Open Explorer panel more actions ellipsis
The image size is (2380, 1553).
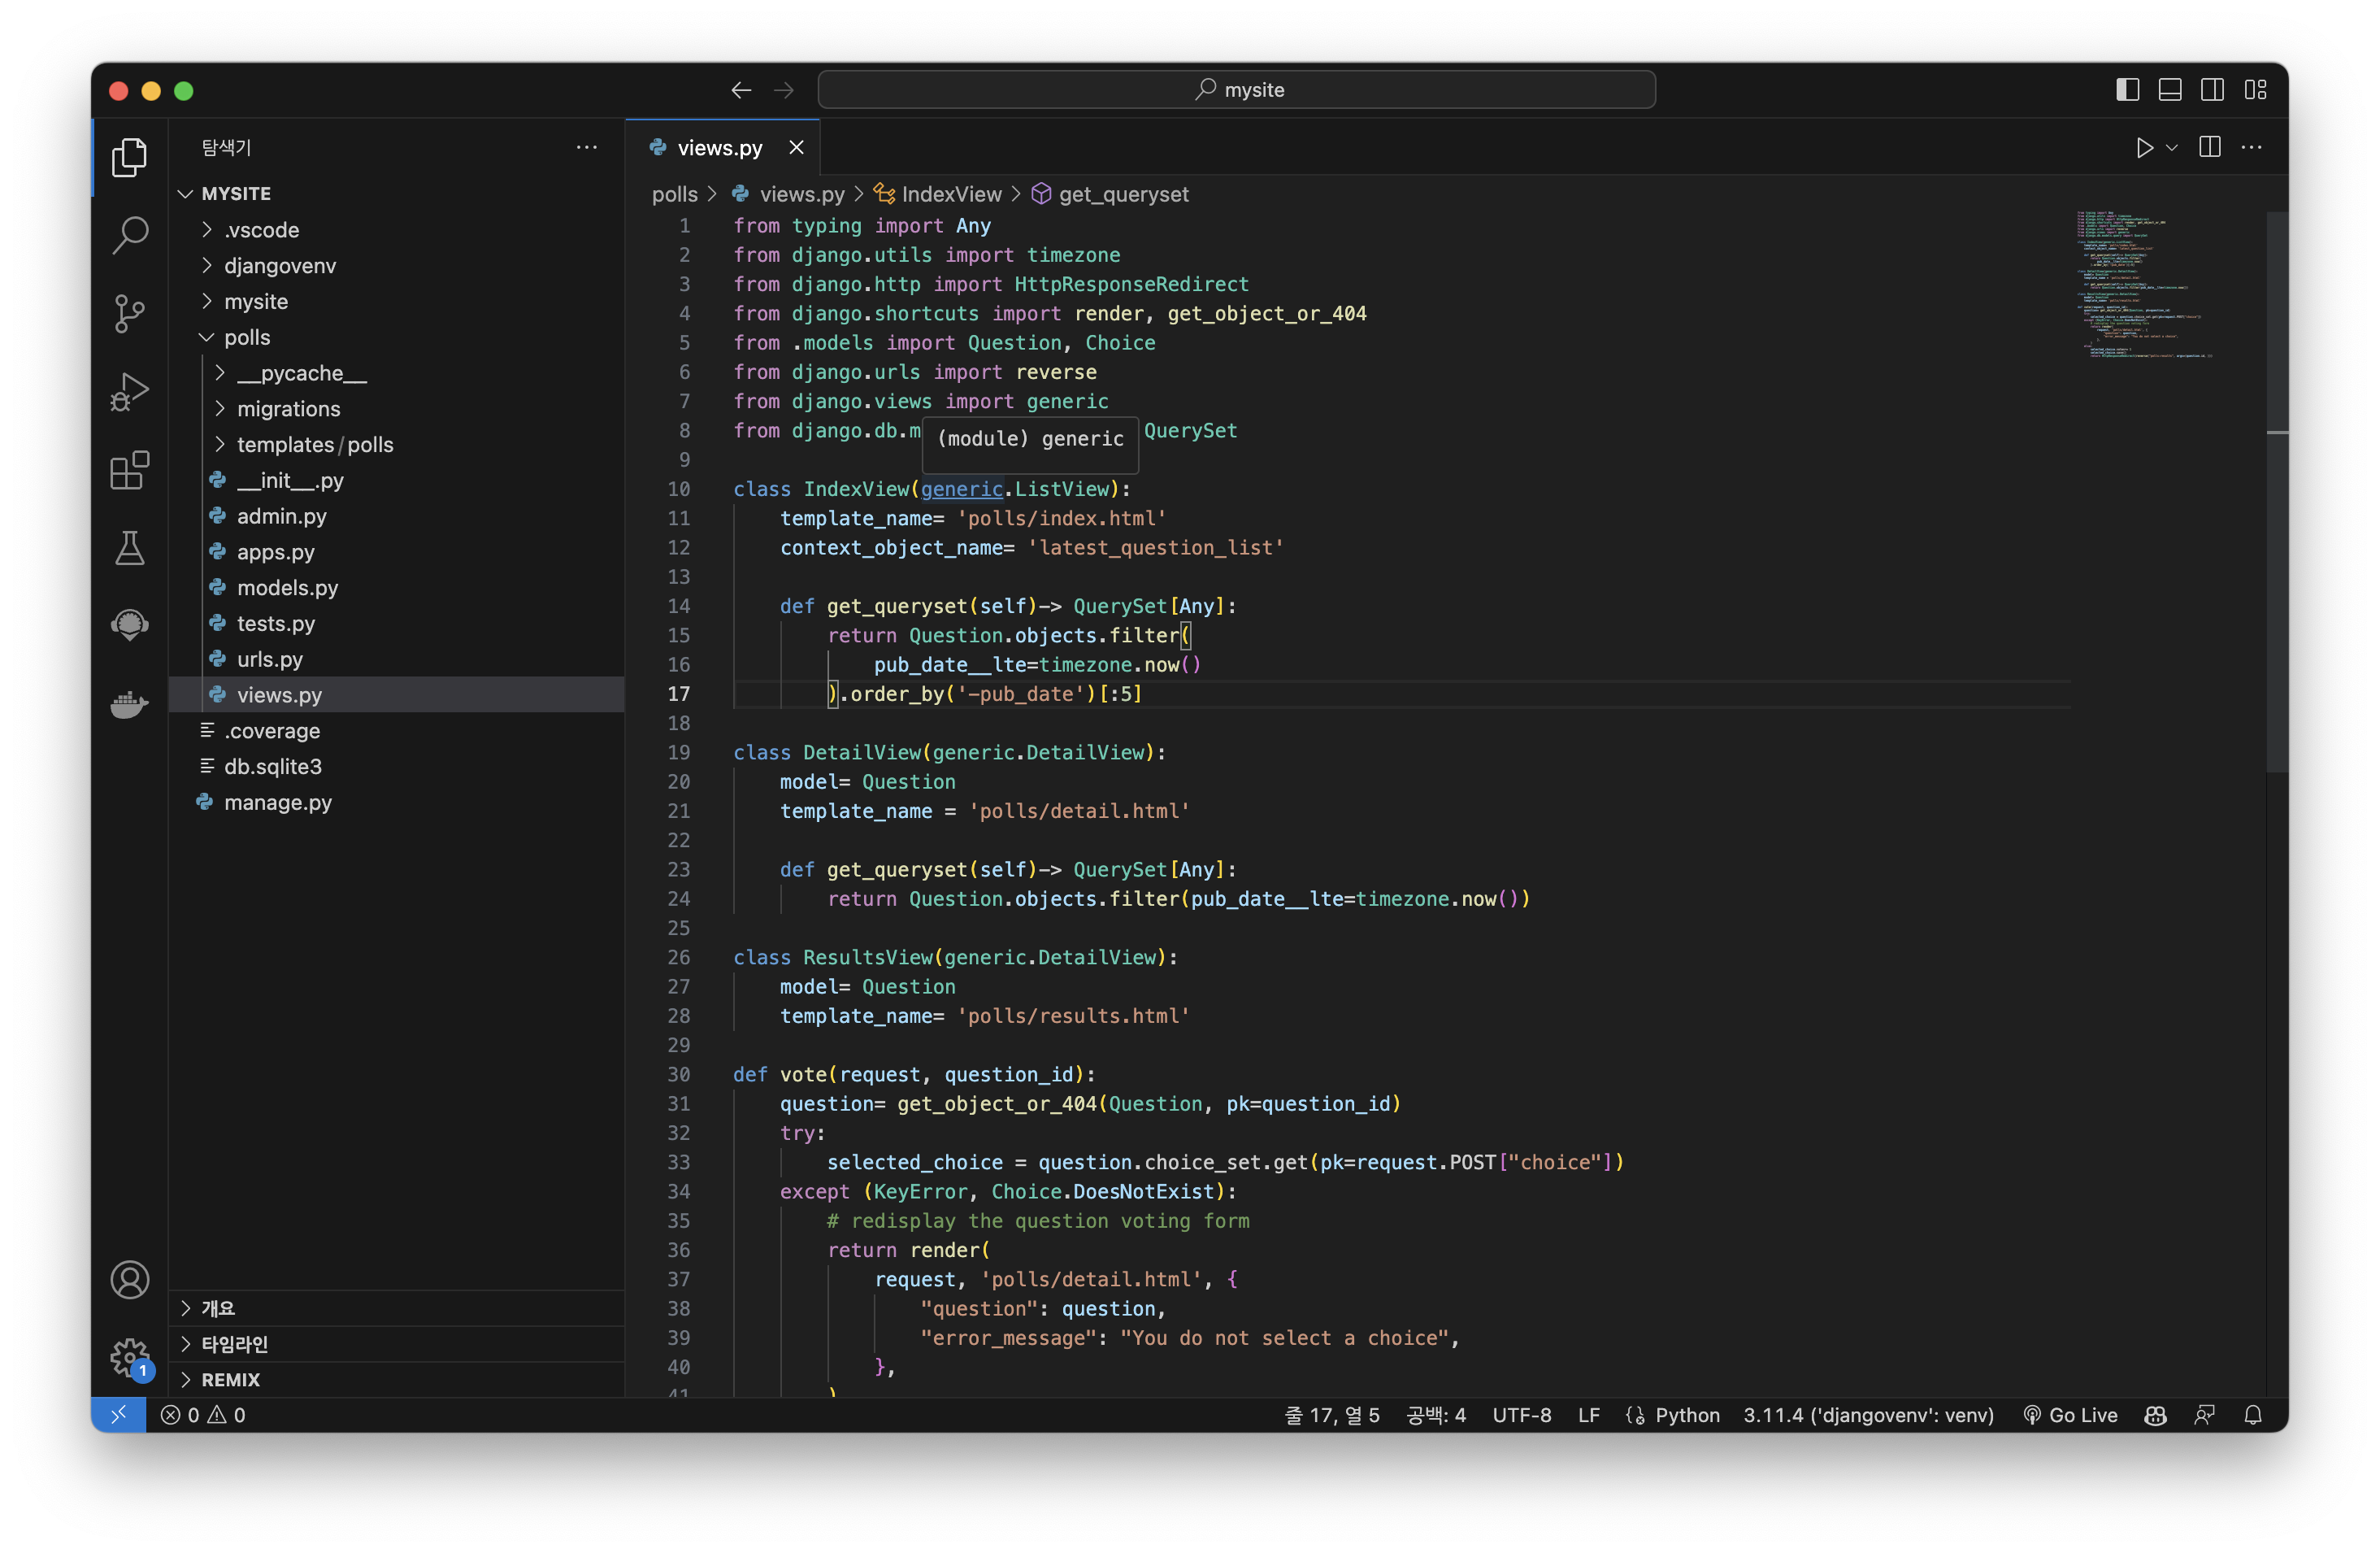click(x=586, y=148)
